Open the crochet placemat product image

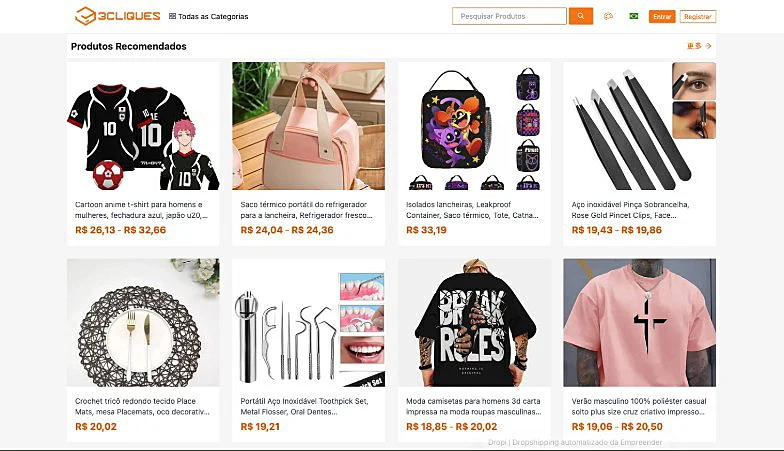(143, 322)
